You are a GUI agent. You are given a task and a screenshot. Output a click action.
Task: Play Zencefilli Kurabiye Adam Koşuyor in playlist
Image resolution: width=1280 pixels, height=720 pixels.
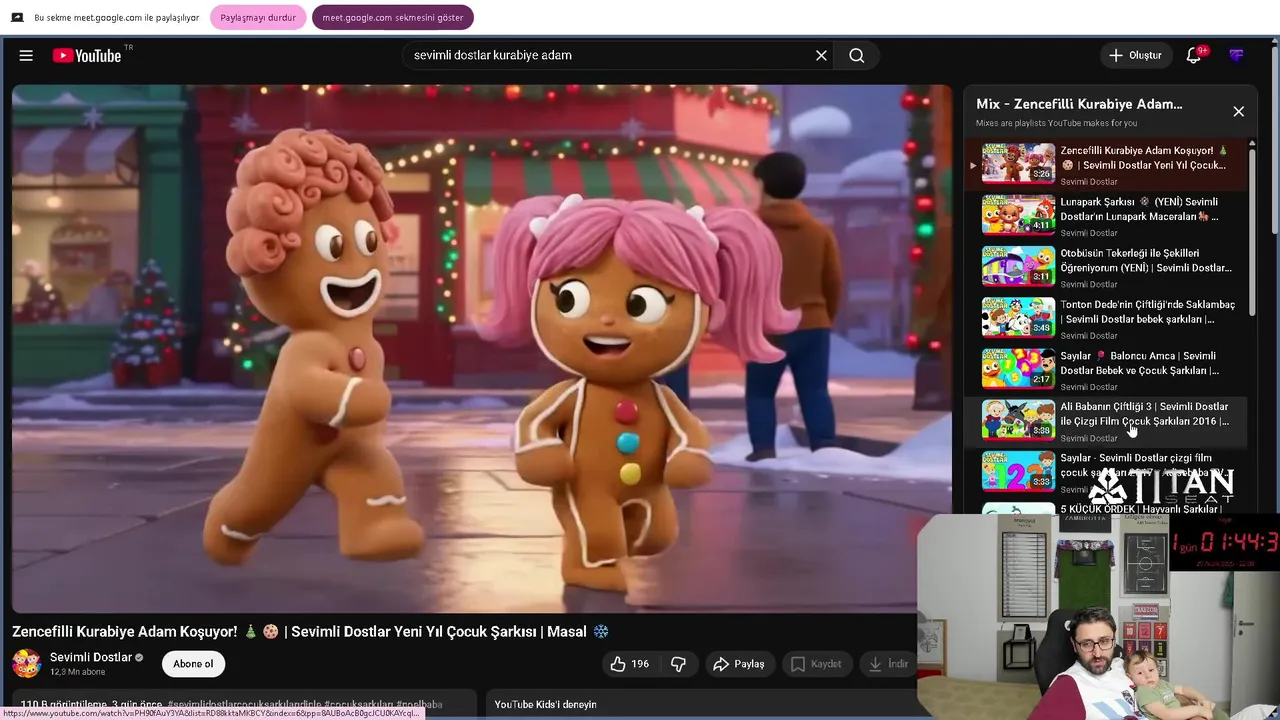pos(1108,163)
